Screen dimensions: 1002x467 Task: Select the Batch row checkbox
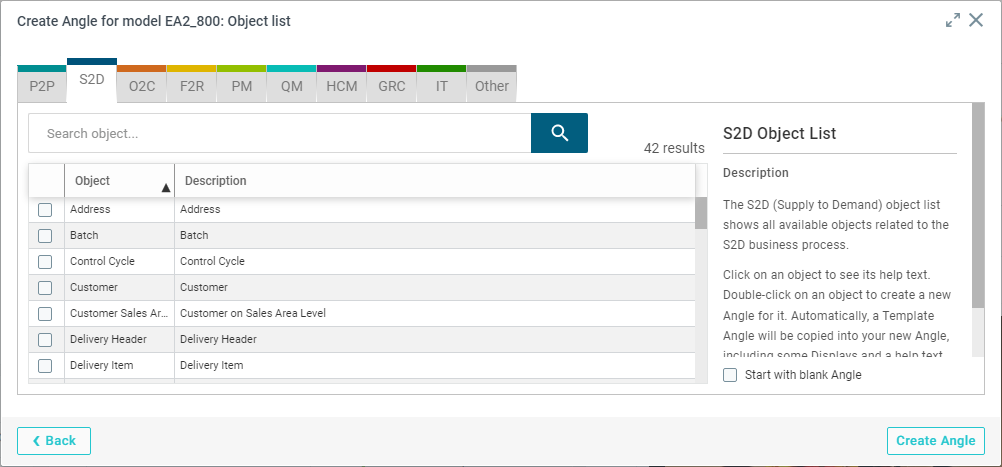(45, 236)
